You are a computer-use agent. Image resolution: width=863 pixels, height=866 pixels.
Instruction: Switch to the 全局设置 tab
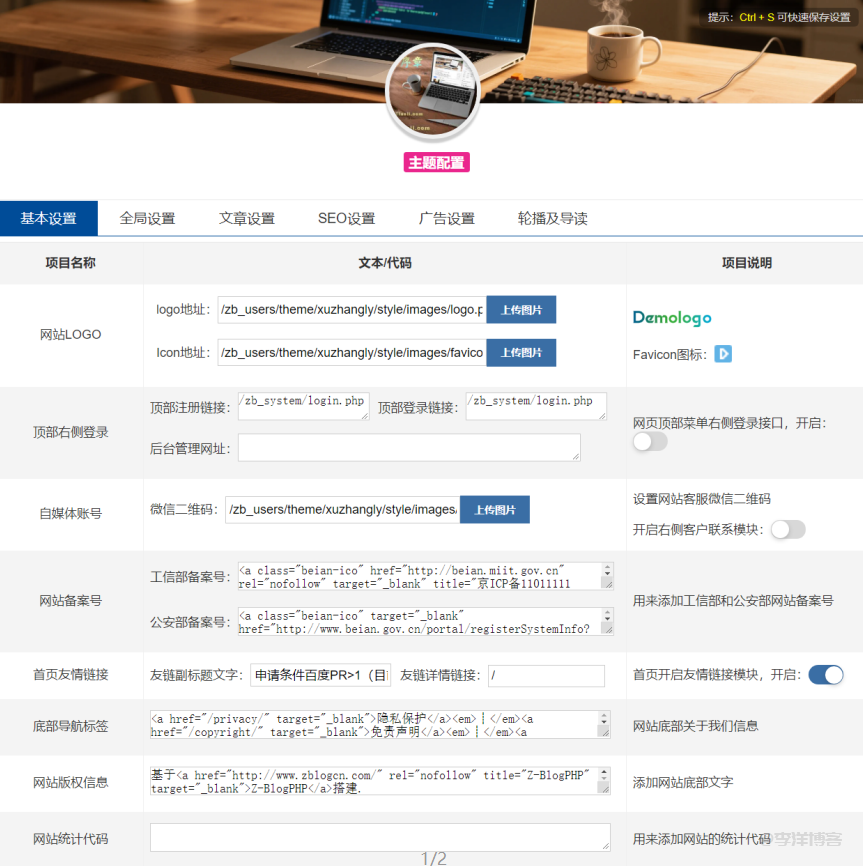click(147, 218)
